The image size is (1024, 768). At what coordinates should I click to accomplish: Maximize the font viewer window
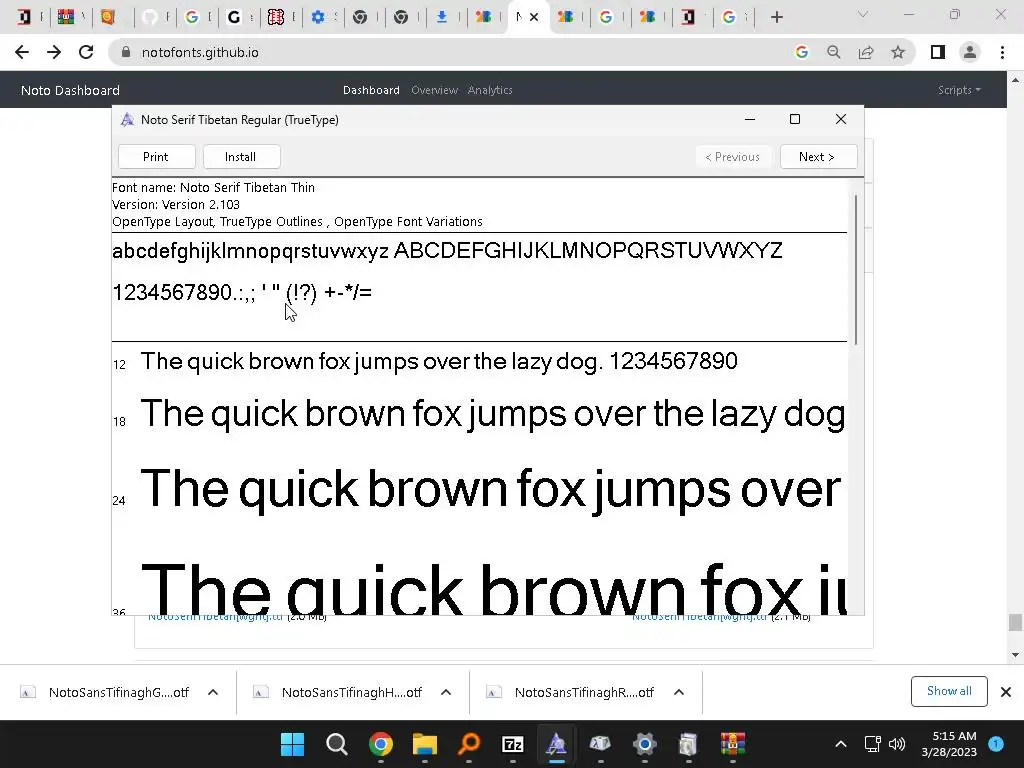(x=795, y=119)
